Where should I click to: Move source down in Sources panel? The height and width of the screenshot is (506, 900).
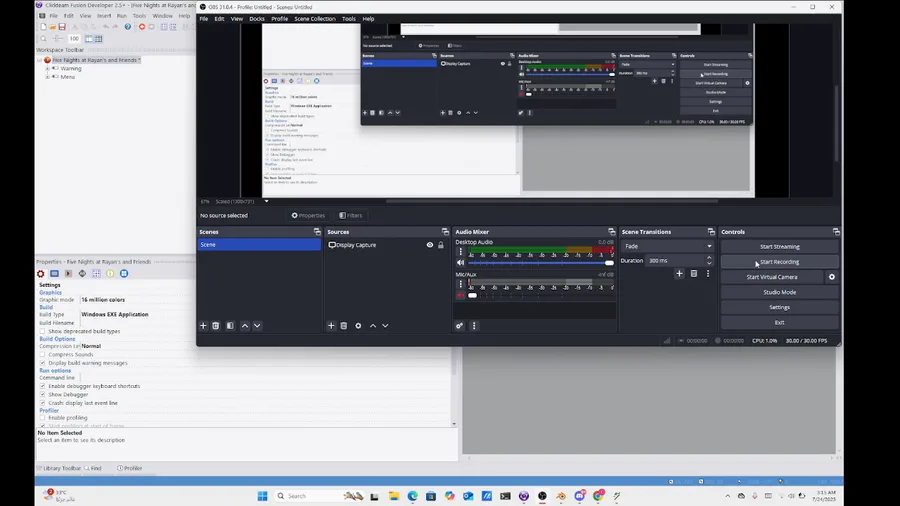point(385,326)
